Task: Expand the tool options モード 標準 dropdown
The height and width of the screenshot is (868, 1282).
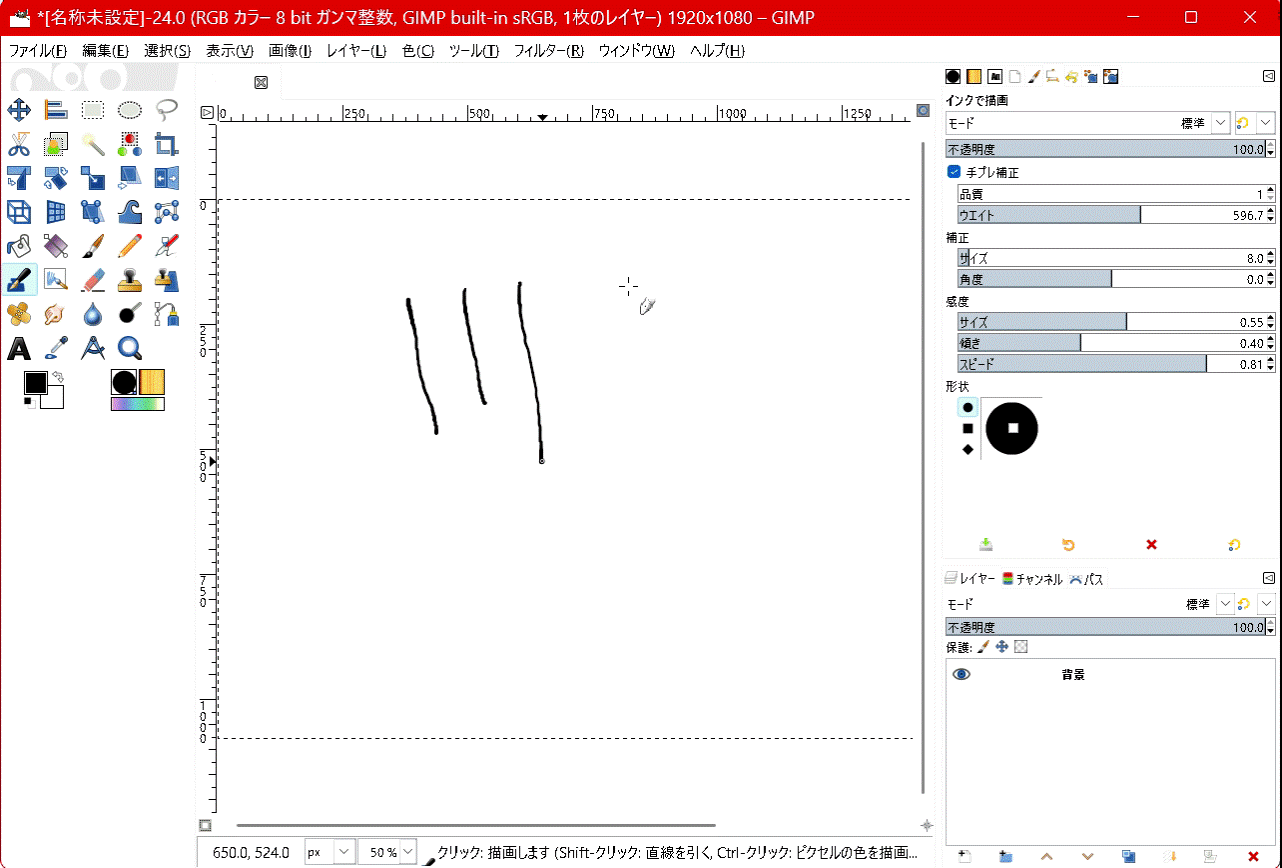Action: (1220, 123)
